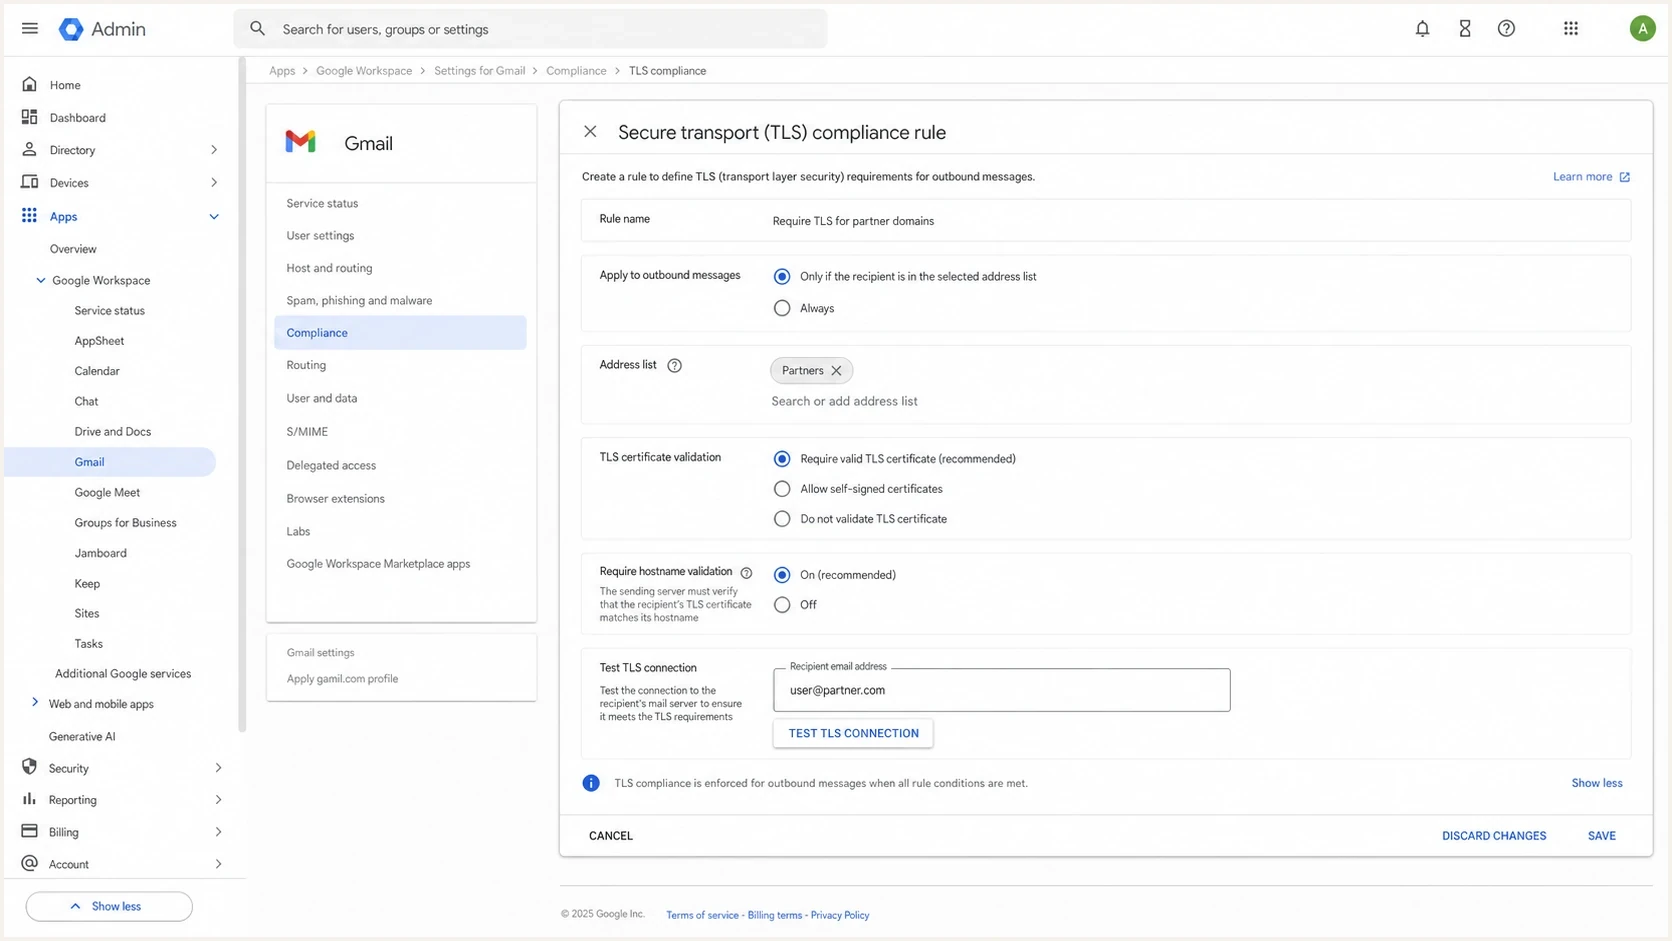Expand the Billing section chevron
The height and width of the screenshot is (941, 1672).
coord(218,832)
